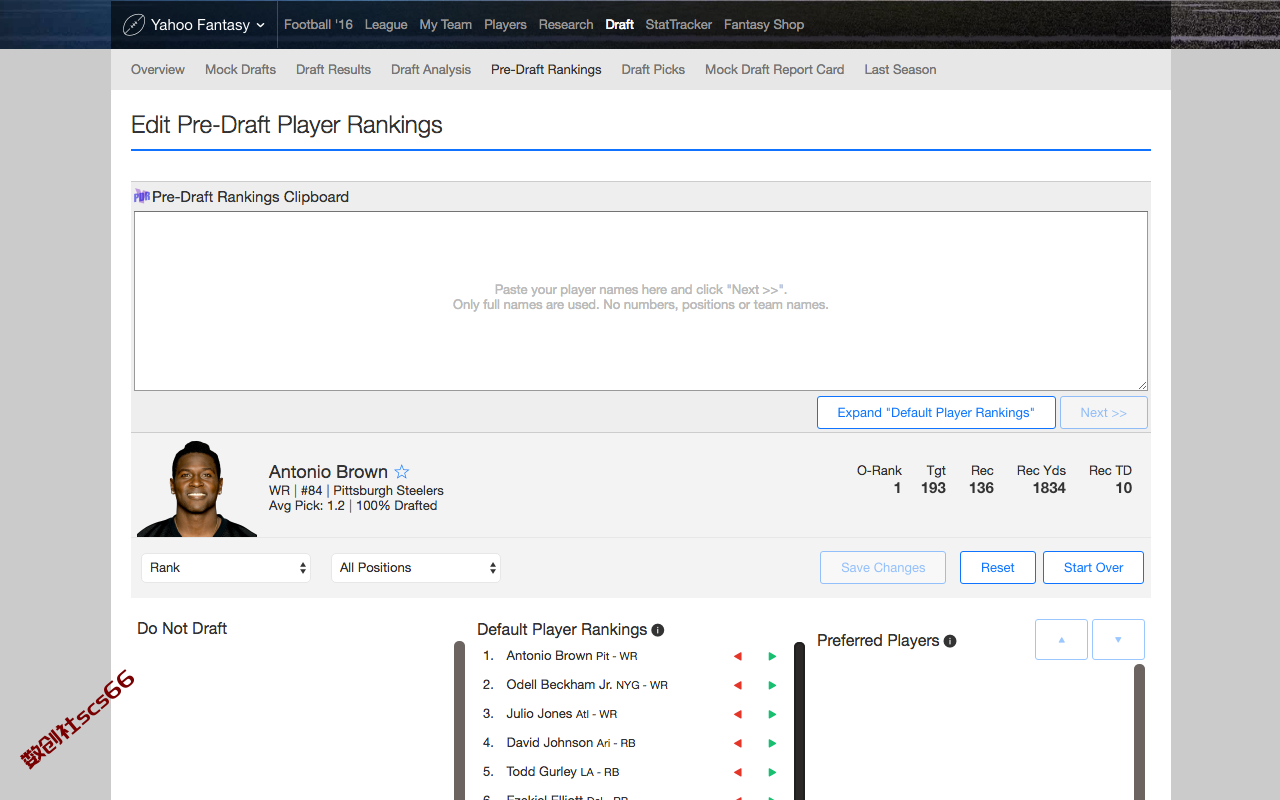1280x800 pixels.
Task: Open the League menu item
Action: tap(386, 24)
